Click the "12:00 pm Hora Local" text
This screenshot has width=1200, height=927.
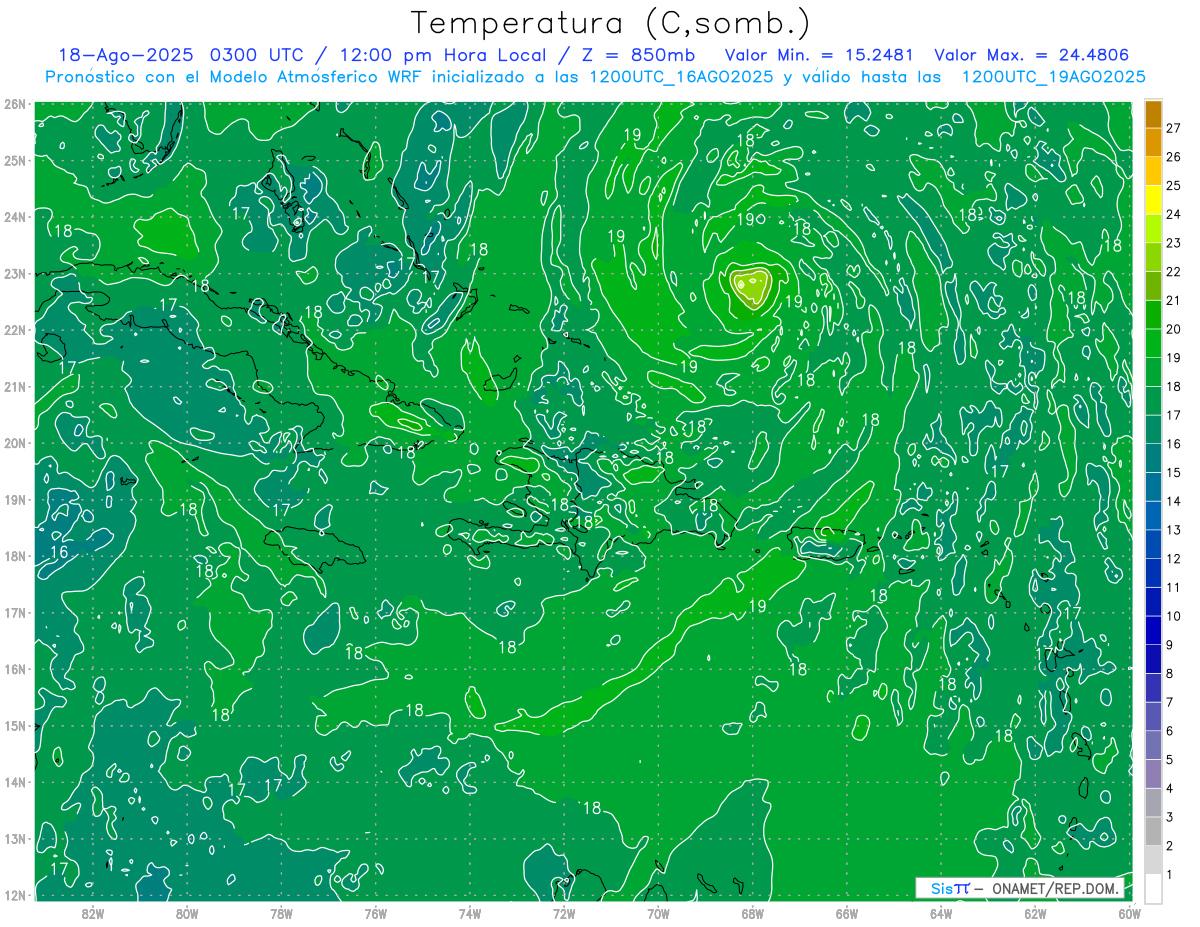coord(444,55)
